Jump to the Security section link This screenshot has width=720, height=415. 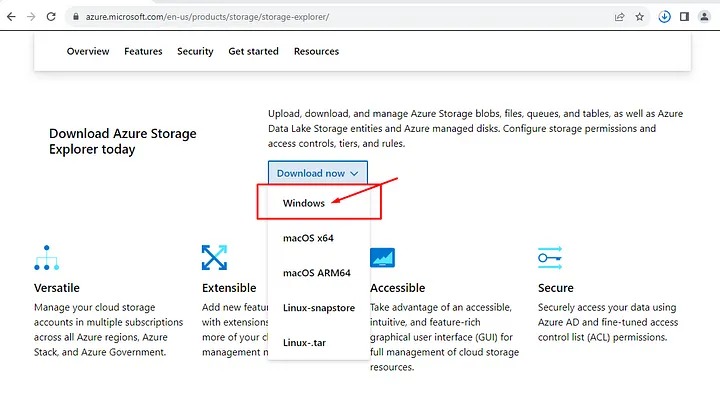click(195, 51)
